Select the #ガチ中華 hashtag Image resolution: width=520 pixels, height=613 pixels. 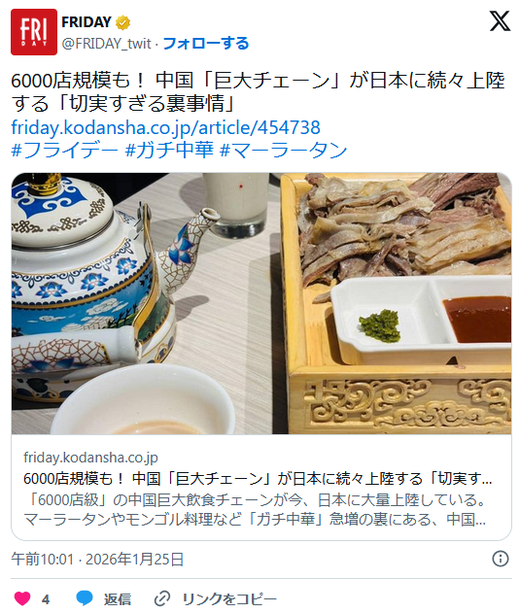click(169, 151)
